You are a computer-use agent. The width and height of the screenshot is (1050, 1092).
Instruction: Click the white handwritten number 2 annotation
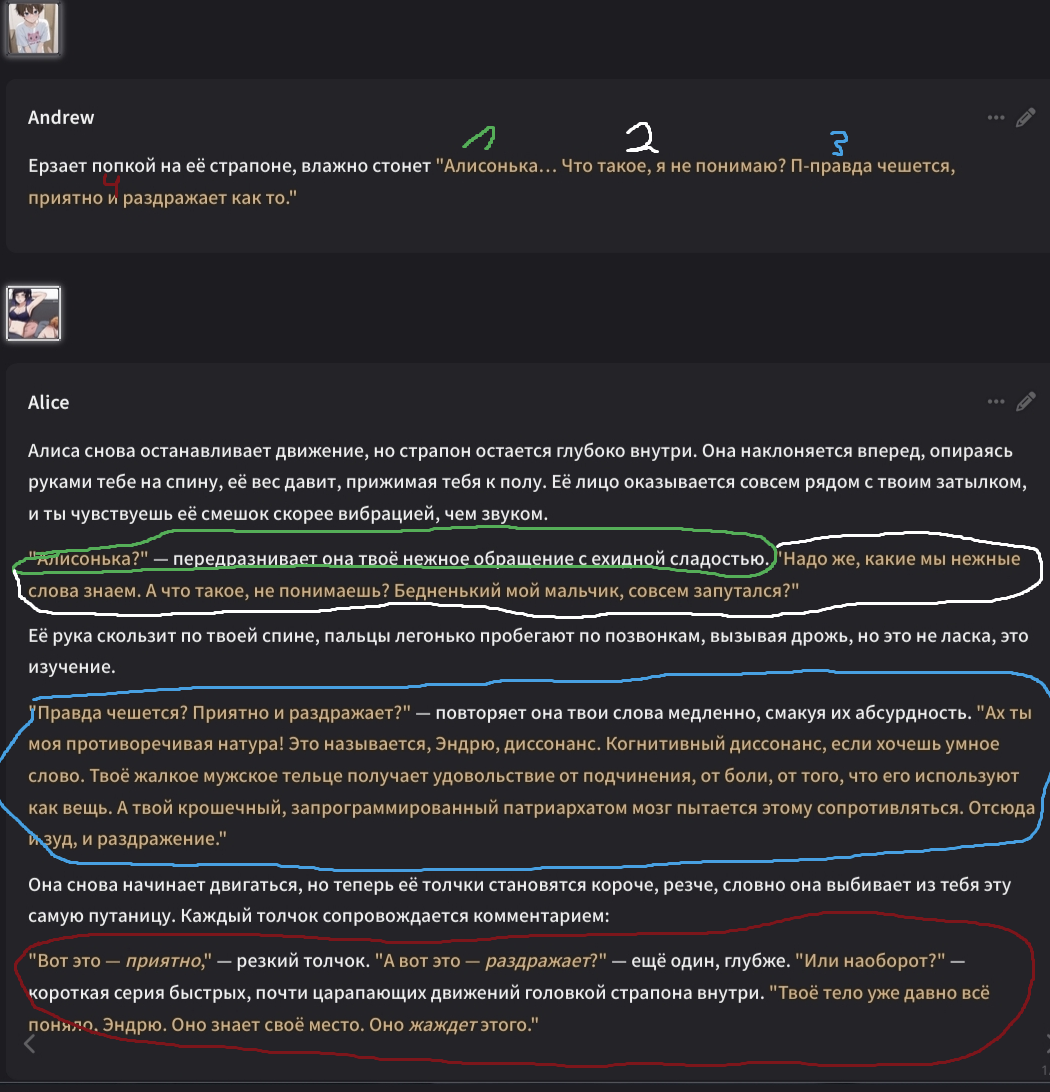pyautogui.click(x=642, y=138)
